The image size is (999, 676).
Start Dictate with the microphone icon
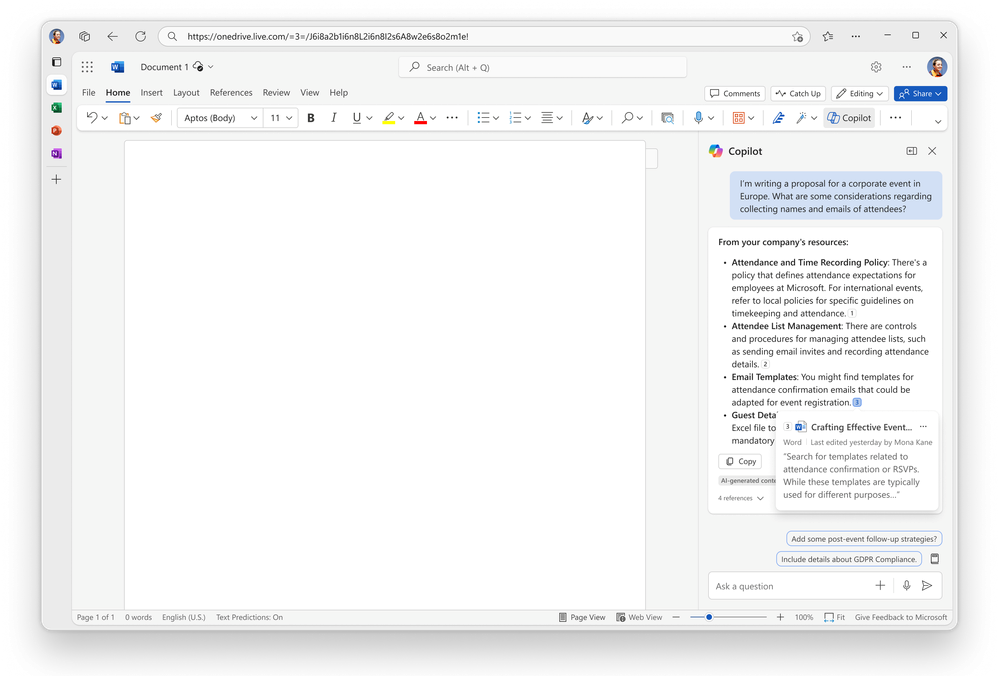(x=699, y=118)
